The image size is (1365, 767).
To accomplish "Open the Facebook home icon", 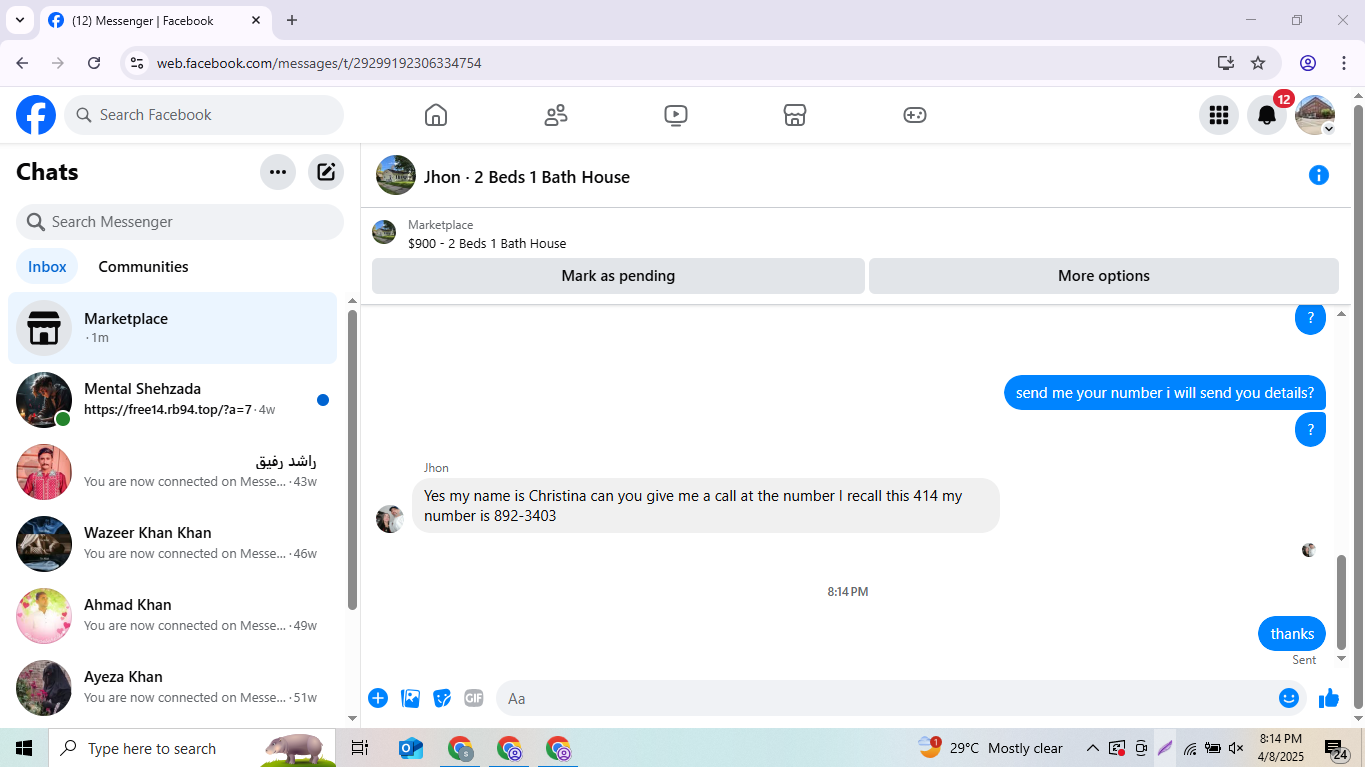I will point(436,115).
